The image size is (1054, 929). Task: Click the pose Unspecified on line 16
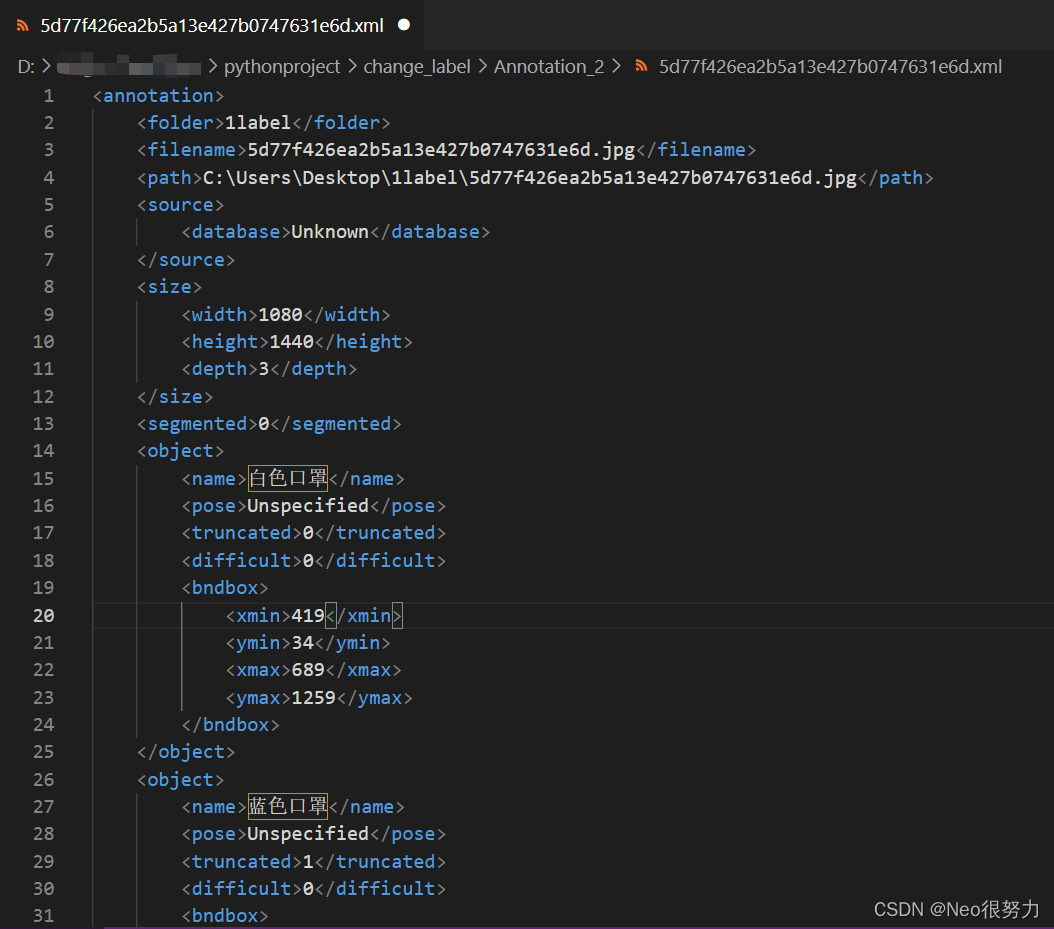(x=308, y=506)
